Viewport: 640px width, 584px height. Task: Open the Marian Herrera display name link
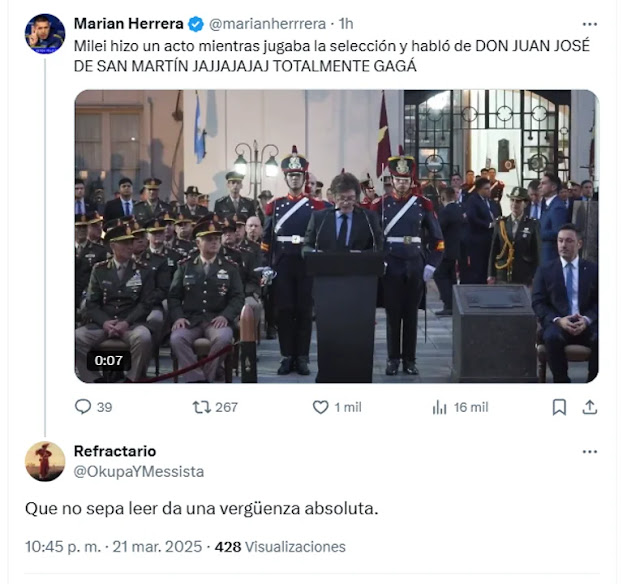coord(129,24)
